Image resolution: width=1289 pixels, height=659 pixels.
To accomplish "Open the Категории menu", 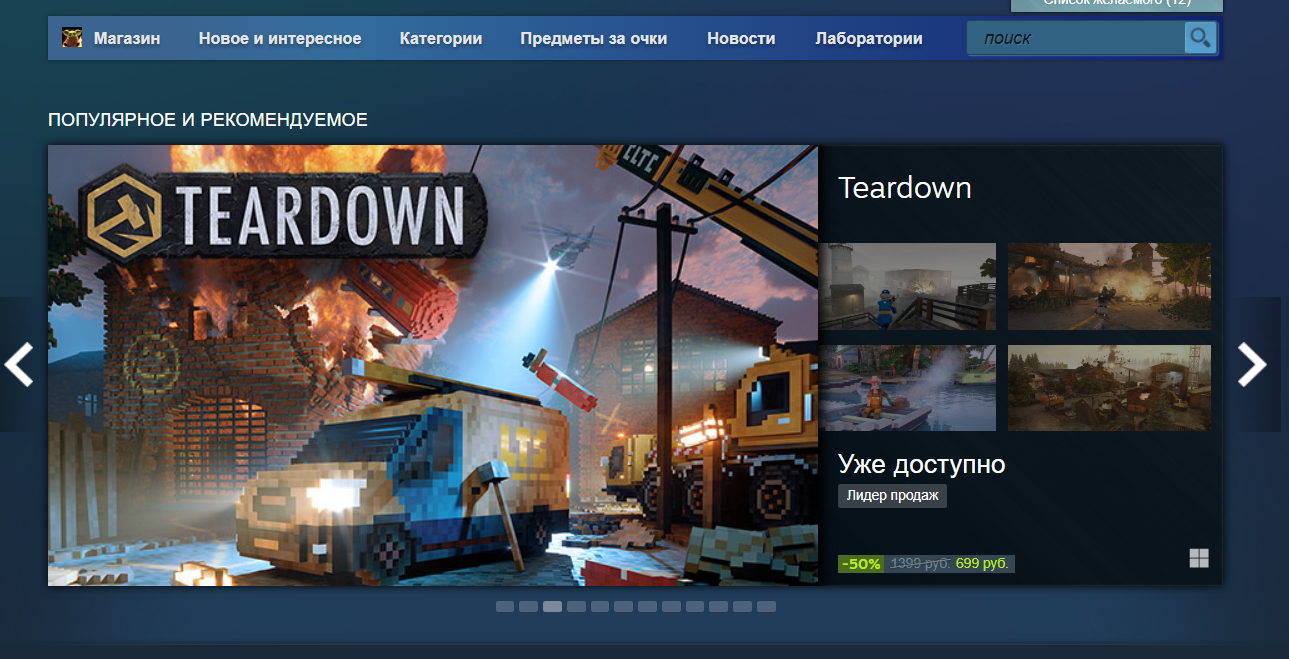I will (441, 39).
